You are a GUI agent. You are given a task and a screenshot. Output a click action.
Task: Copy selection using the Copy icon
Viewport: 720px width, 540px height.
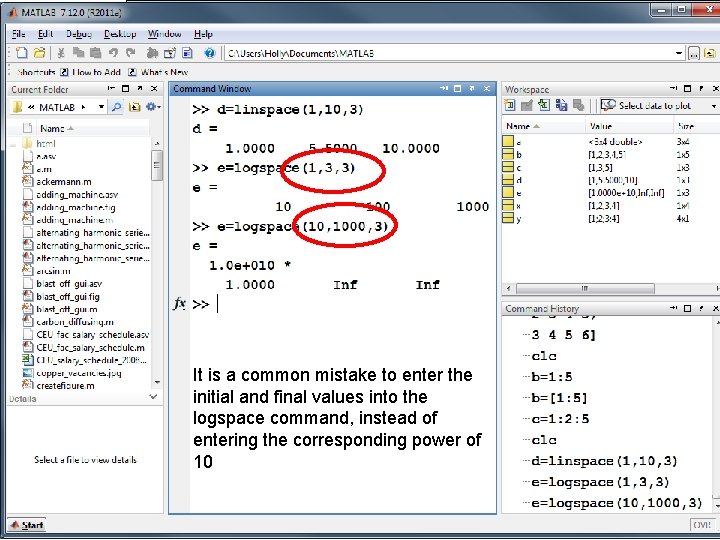coord(79,53)
